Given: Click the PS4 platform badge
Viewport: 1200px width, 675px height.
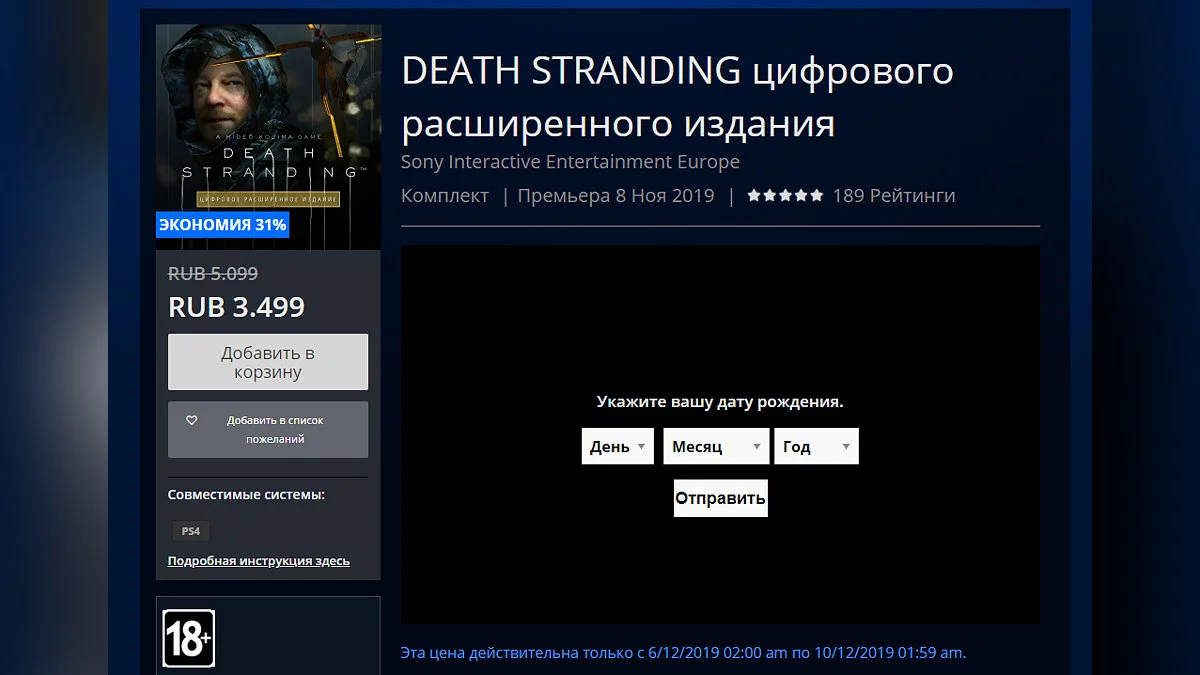Looking at the screenshot, I should 190,531.
